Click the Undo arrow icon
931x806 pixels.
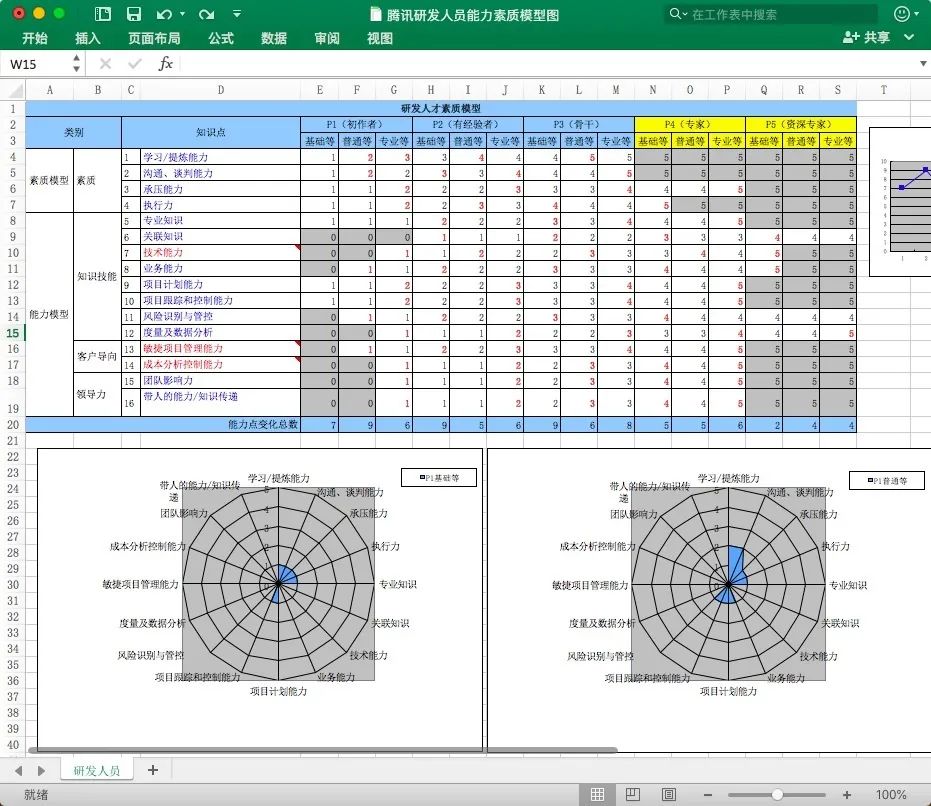point(164,14)
